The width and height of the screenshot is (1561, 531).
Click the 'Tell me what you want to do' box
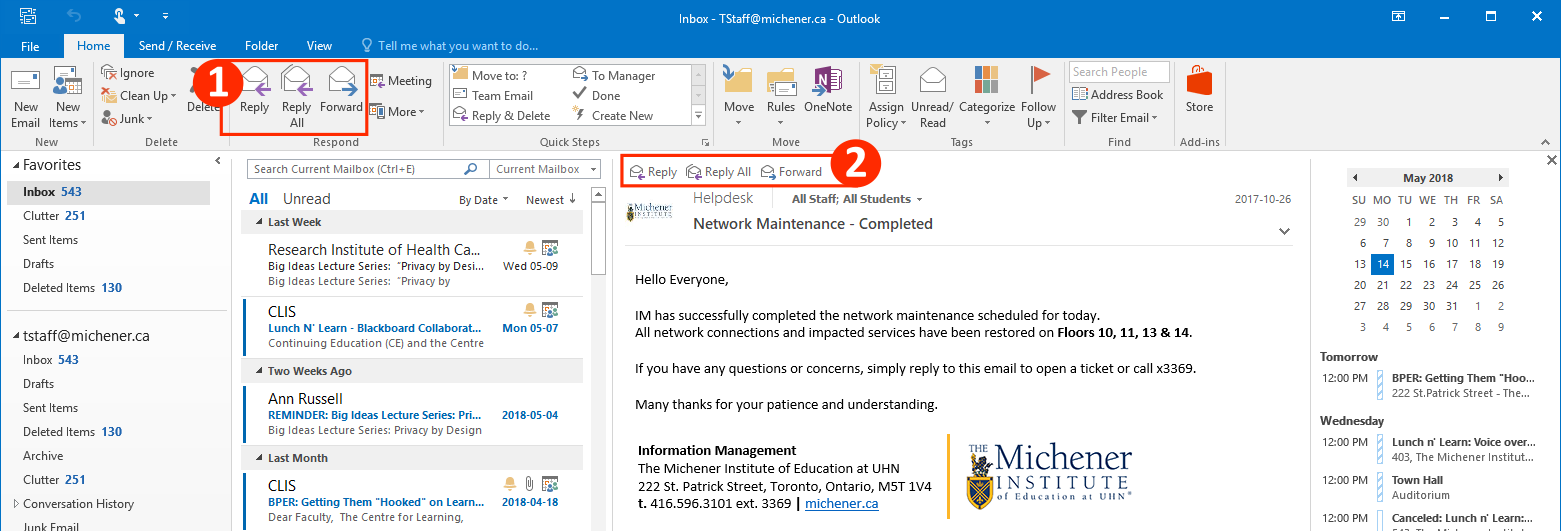[x=450, y=46]
